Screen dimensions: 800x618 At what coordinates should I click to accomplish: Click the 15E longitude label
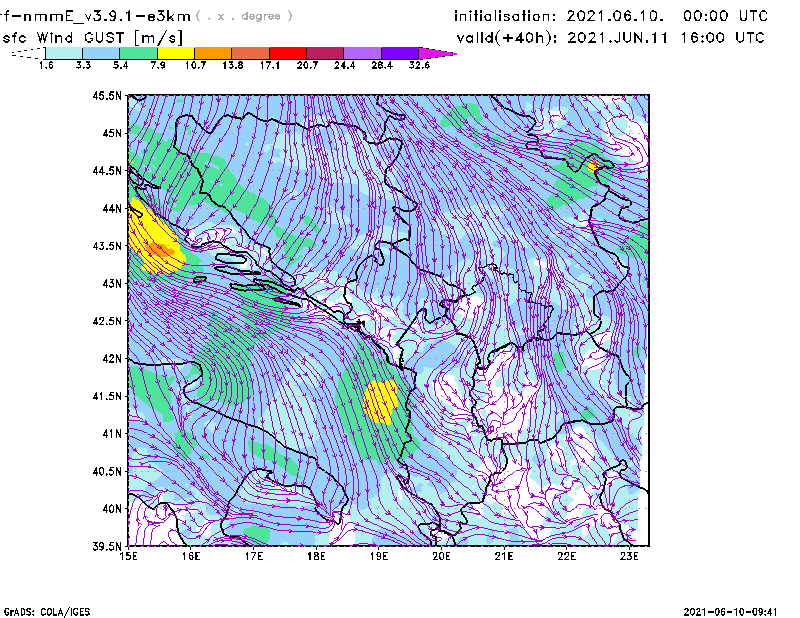point(128,556)
